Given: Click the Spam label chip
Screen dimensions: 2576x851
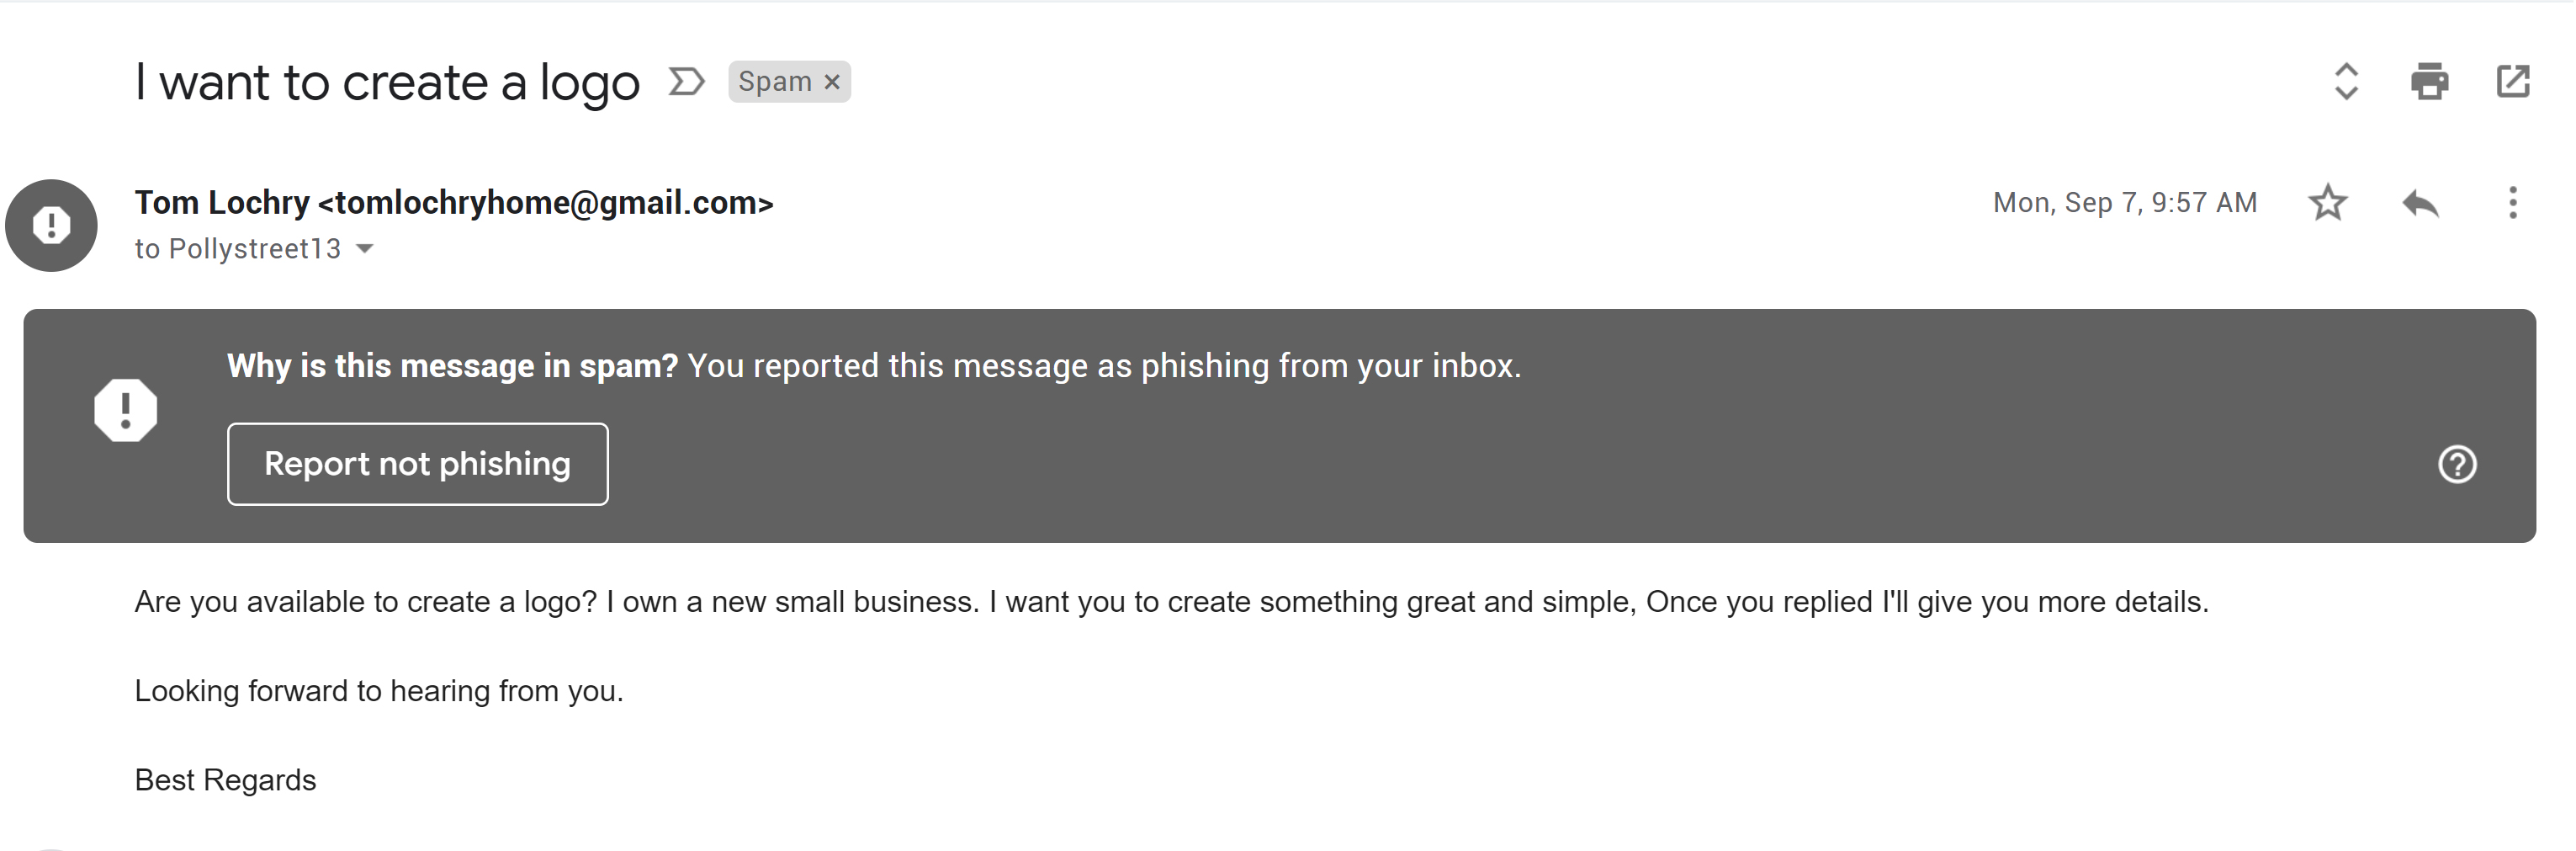Looking at the screenshot, I should [x=774, y=82].
